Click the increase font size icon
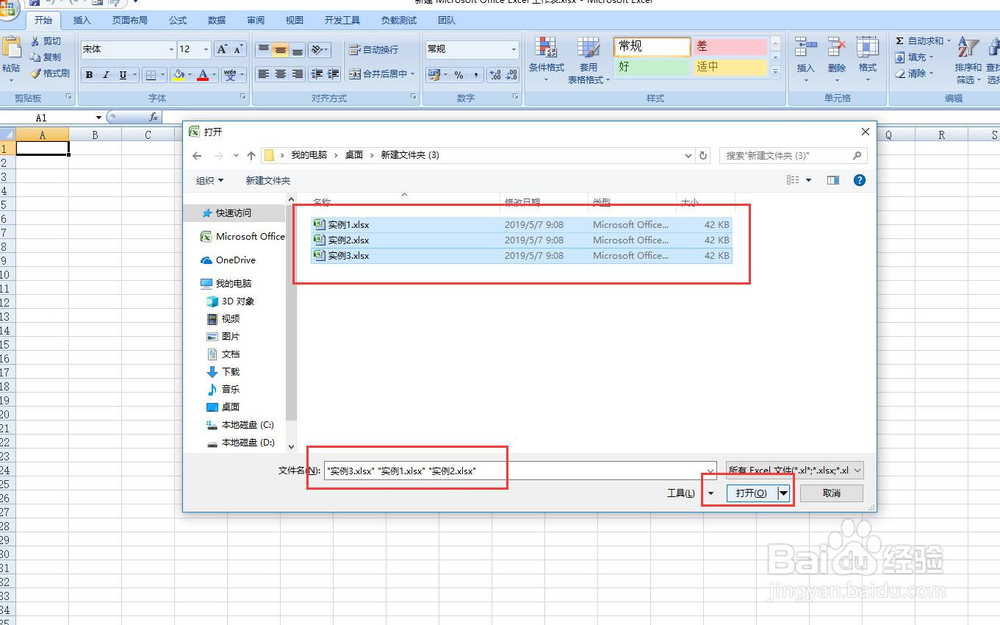1000x625 pixels. pyautogui.click(x=222, y=49)
